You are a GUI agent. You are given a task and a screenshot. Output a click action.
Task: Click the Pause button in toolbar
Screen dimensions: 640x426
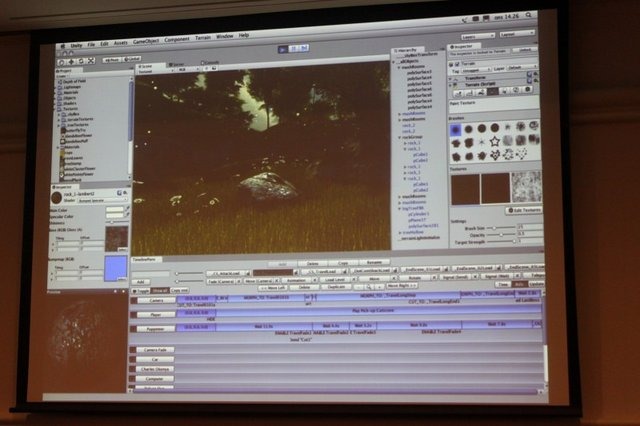coord(293,49)
